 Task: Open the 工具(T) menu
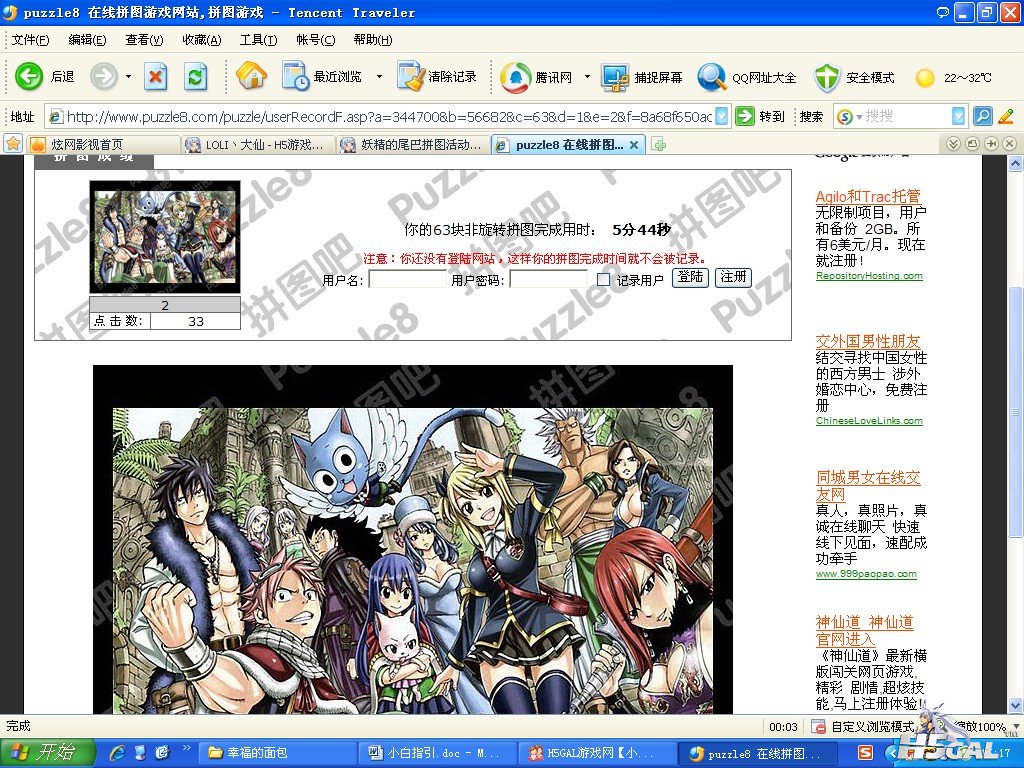[258, 40]
